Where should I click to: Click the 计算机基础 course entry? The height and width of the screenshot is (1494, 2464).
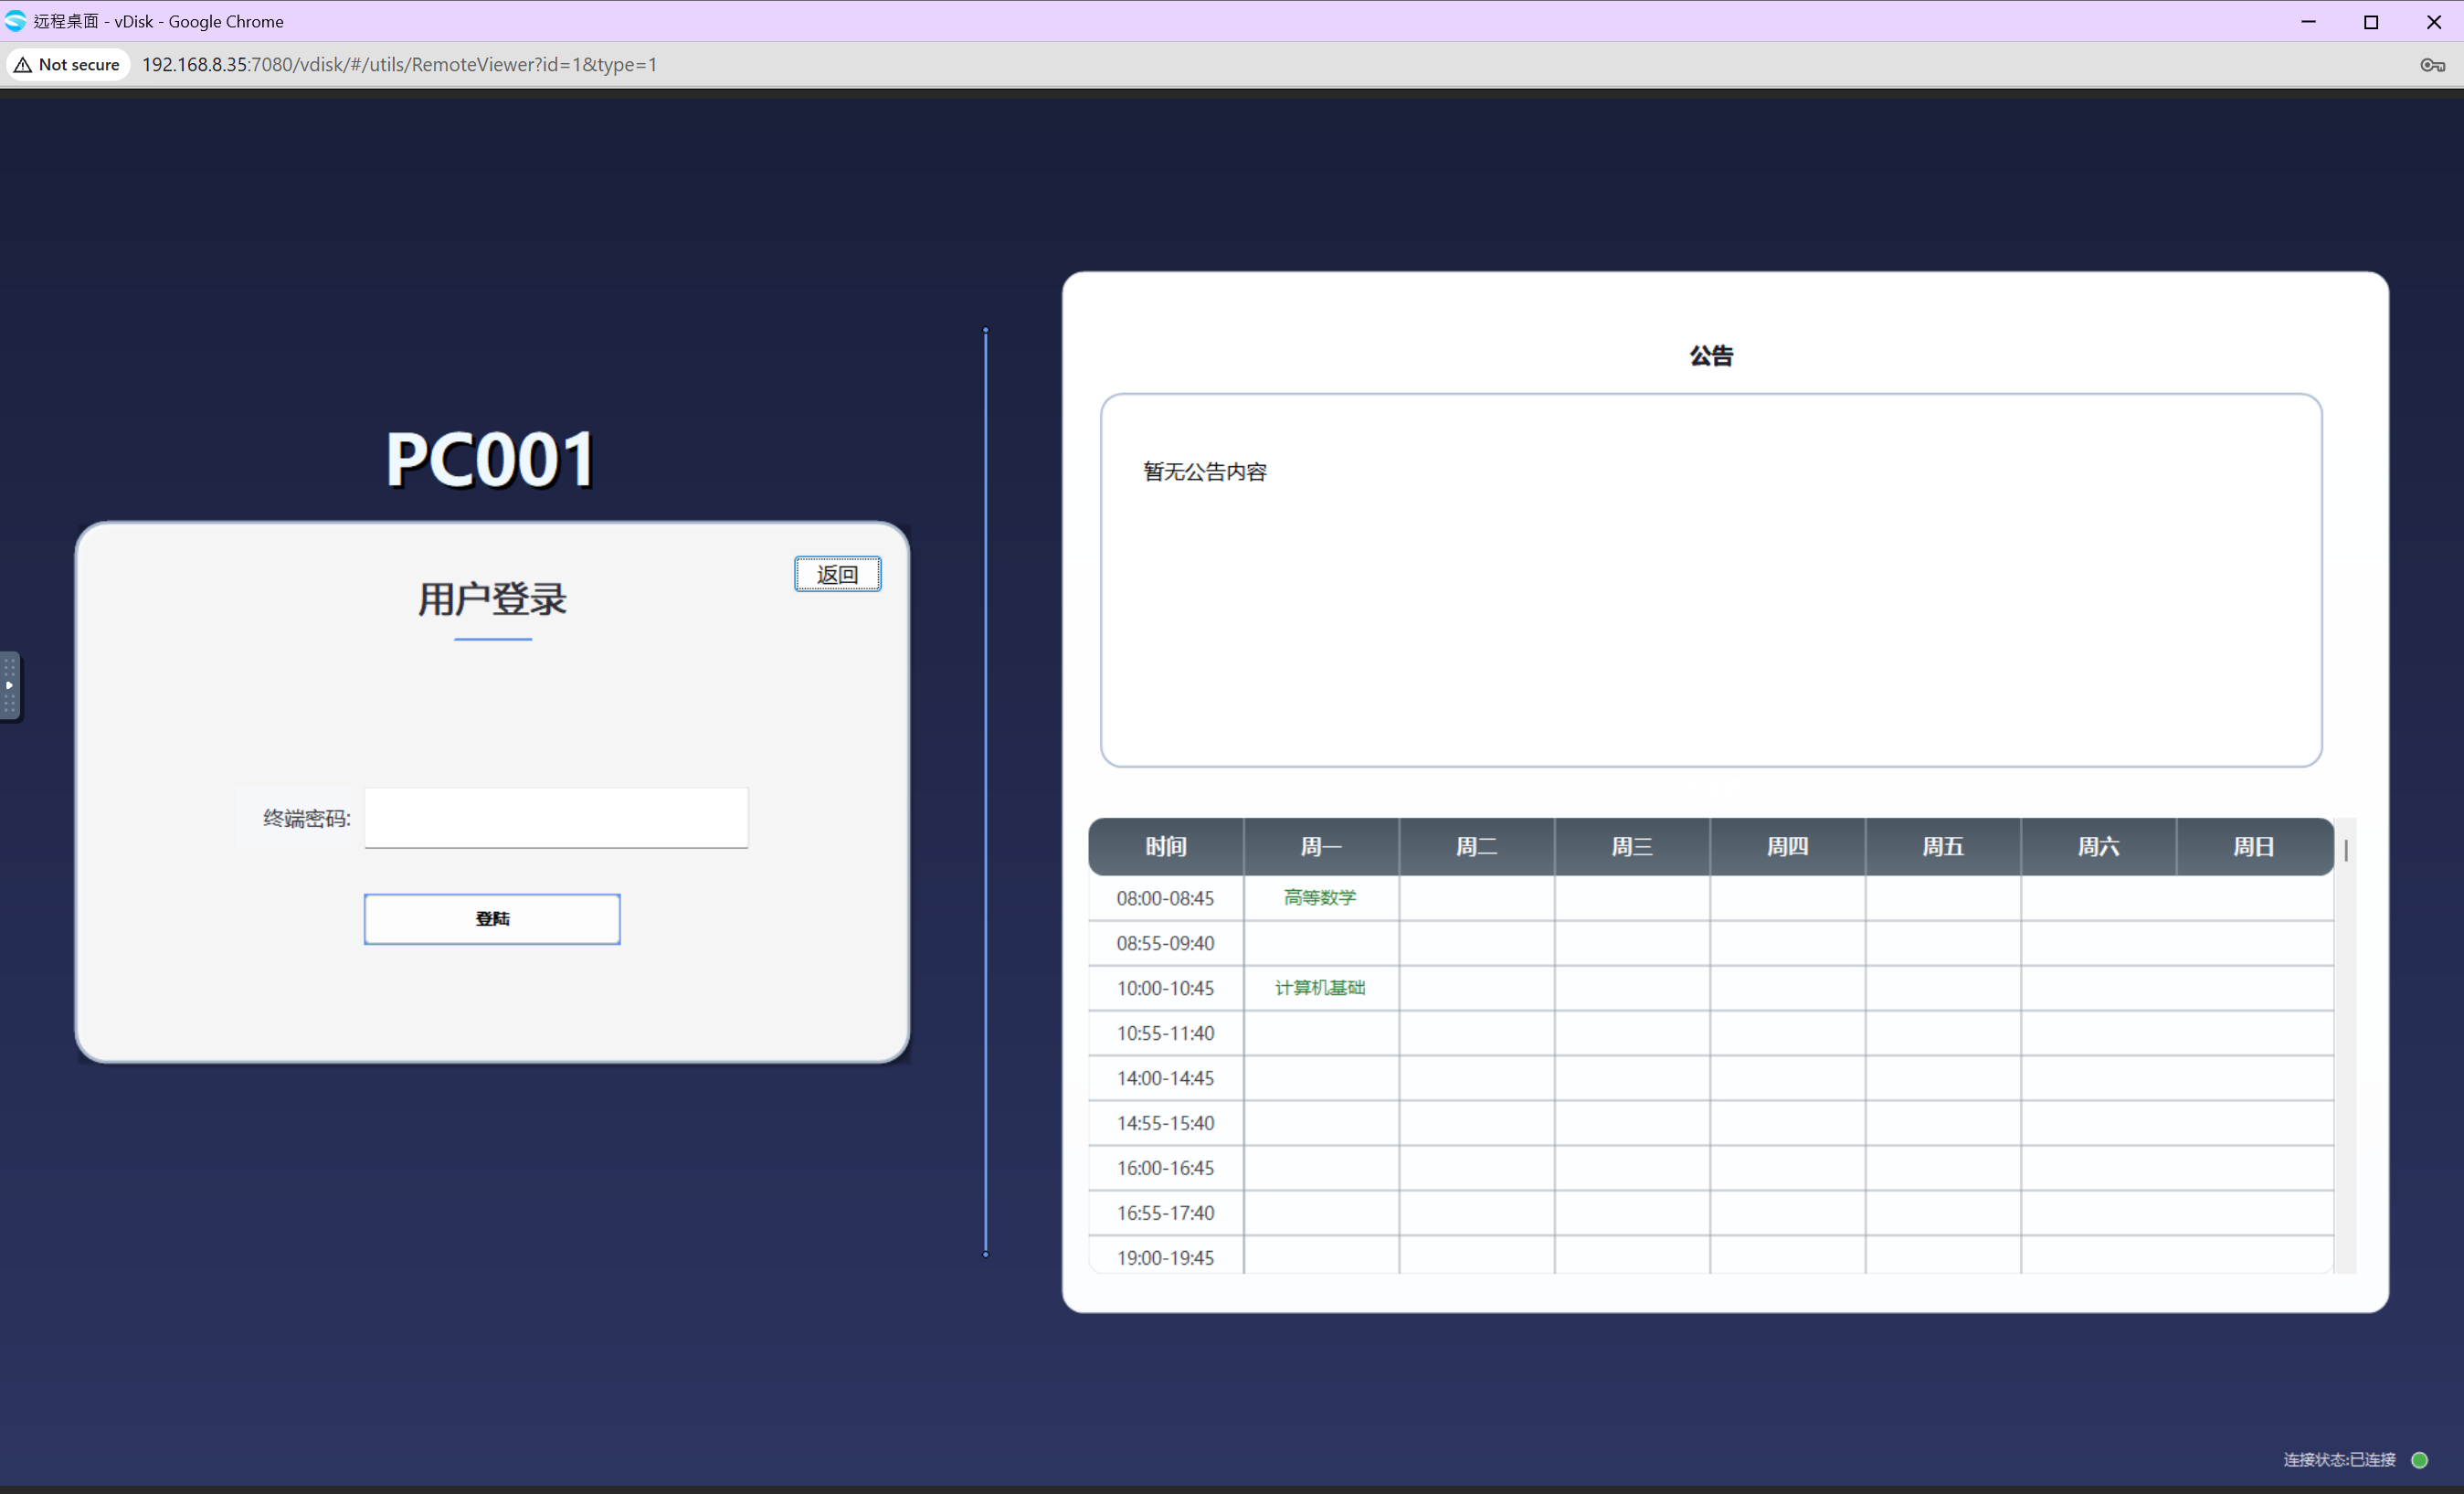pyautogui.click(x=1319, y=987)
